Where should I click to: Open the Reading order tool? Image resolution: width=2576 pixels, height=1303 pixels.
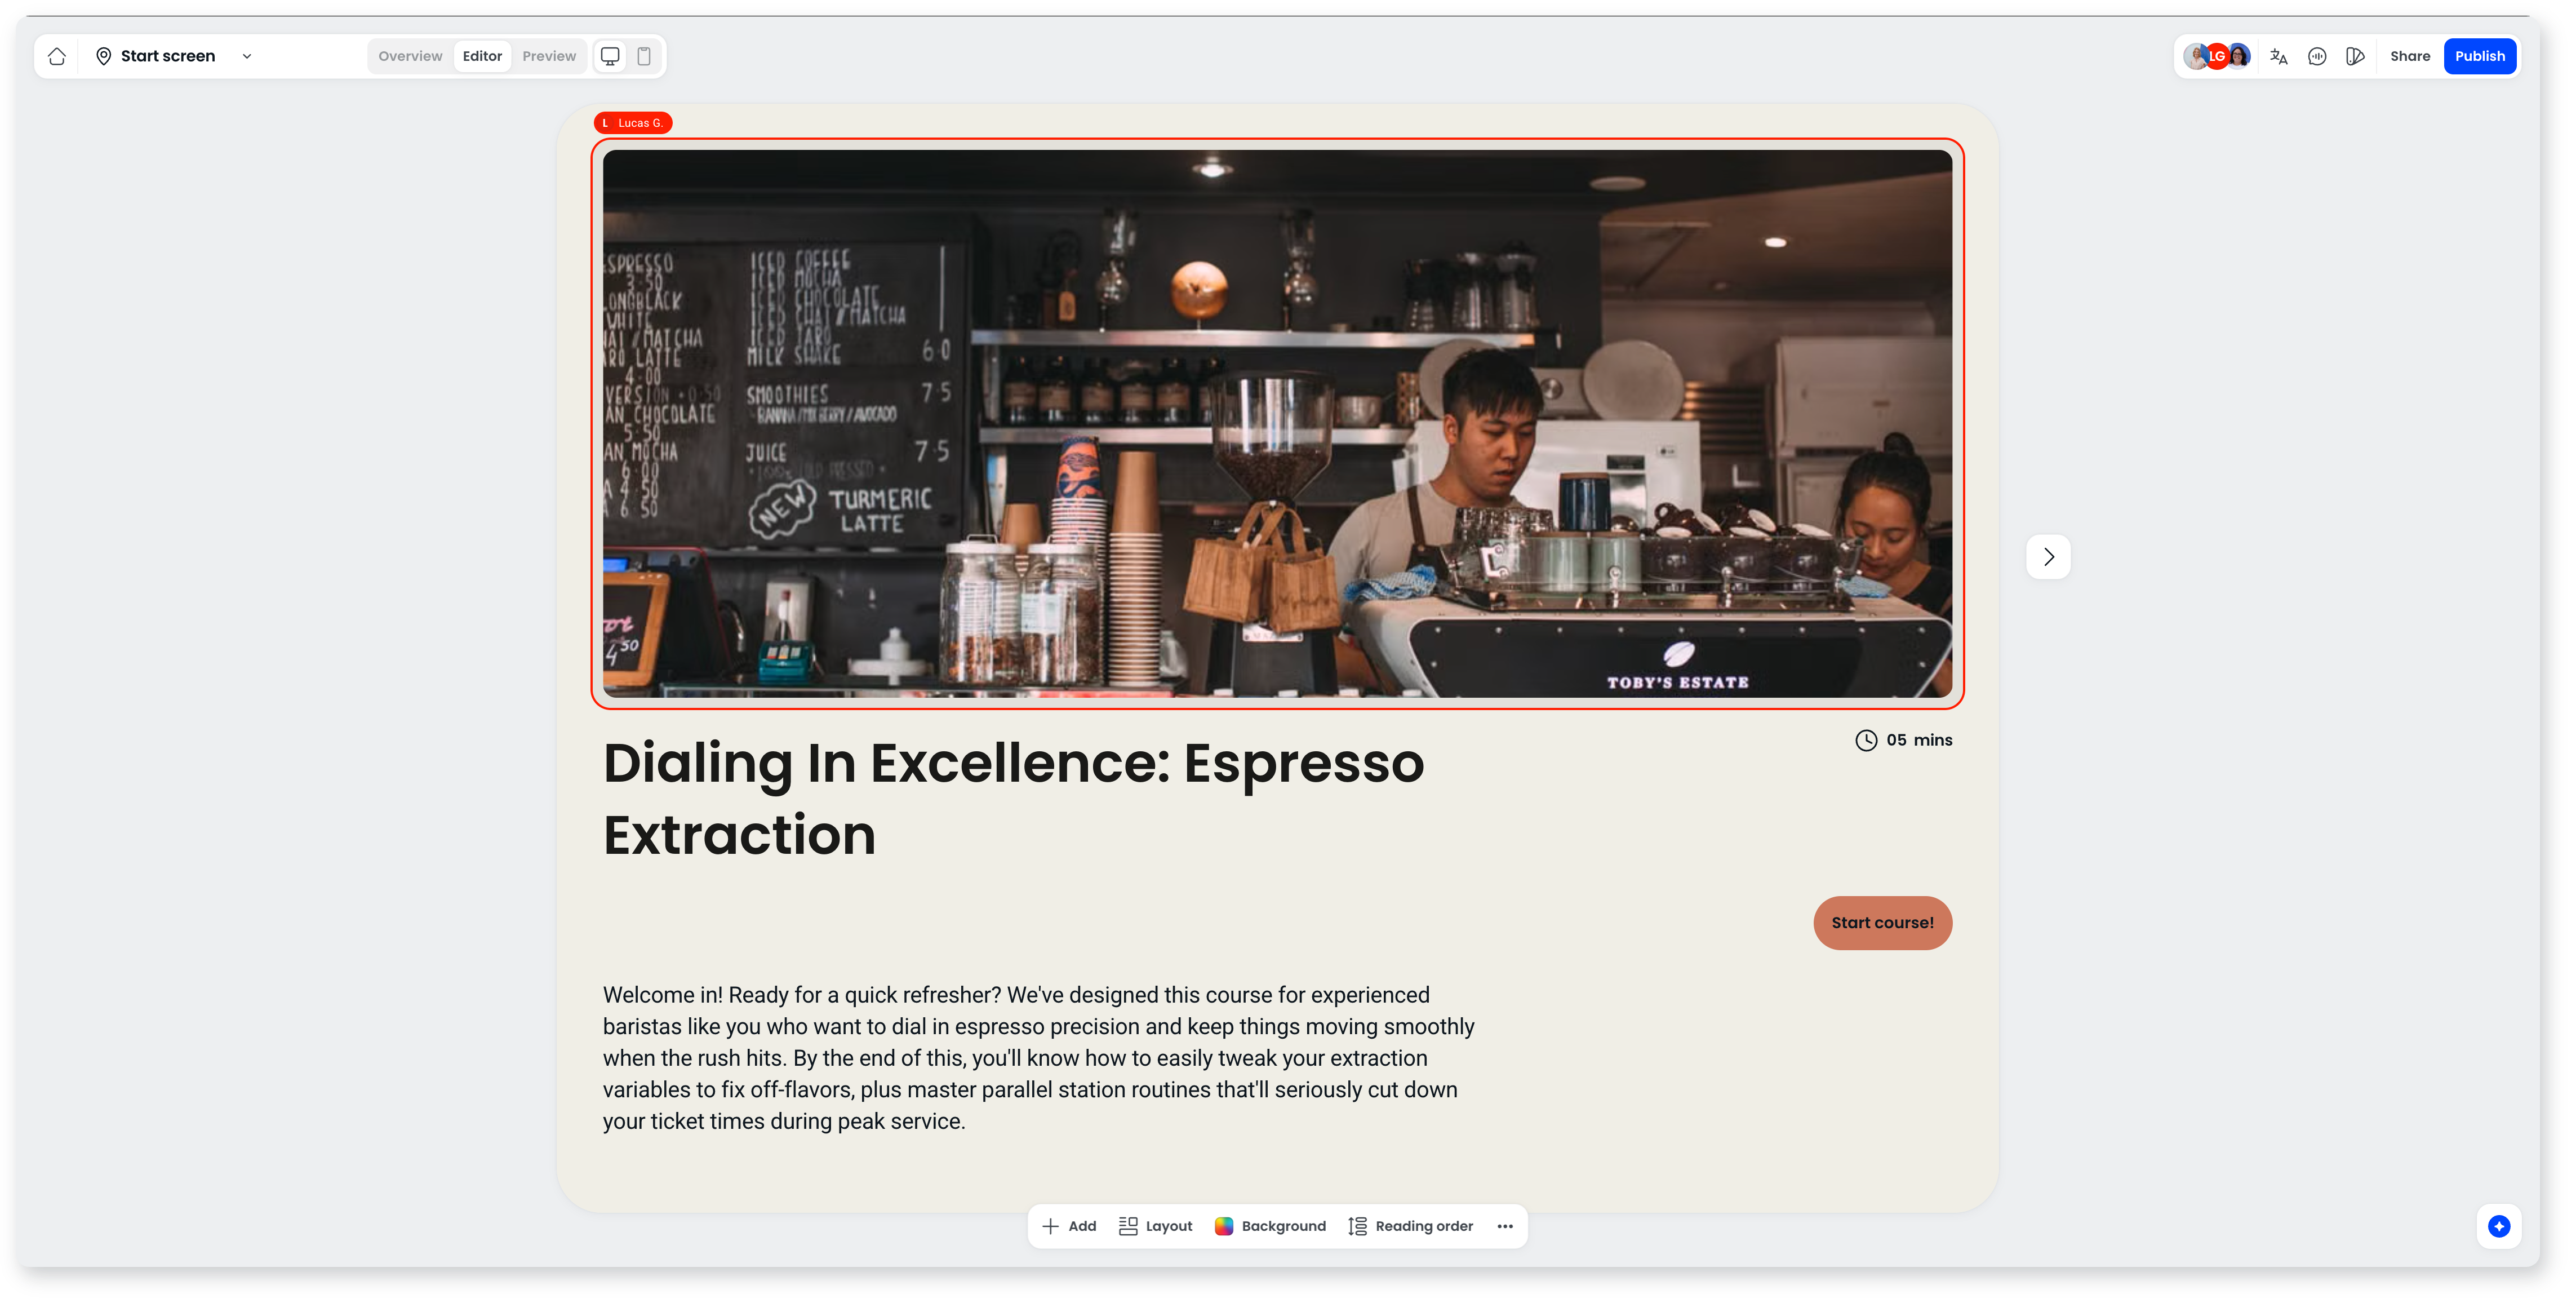[x=1410, y=1226]
